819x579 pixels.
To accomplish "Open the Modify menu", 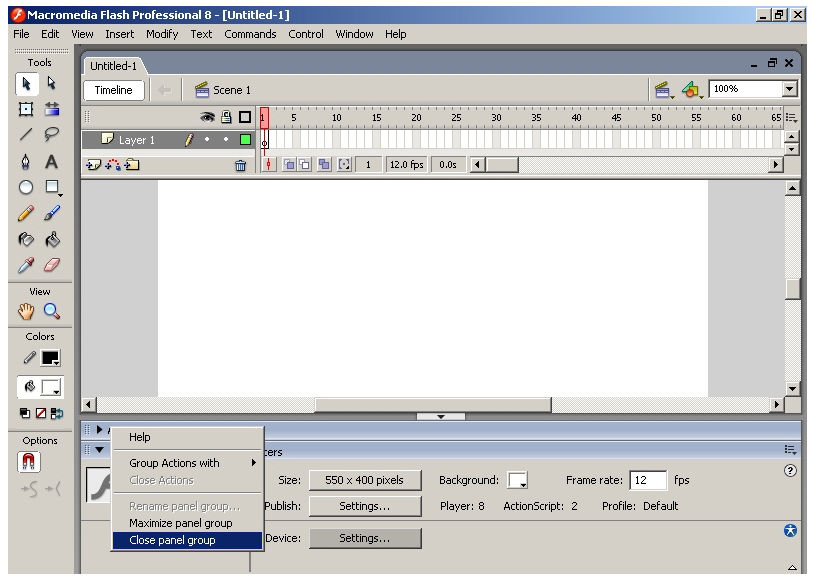I will pyautogui.click(x=162, y=34).
